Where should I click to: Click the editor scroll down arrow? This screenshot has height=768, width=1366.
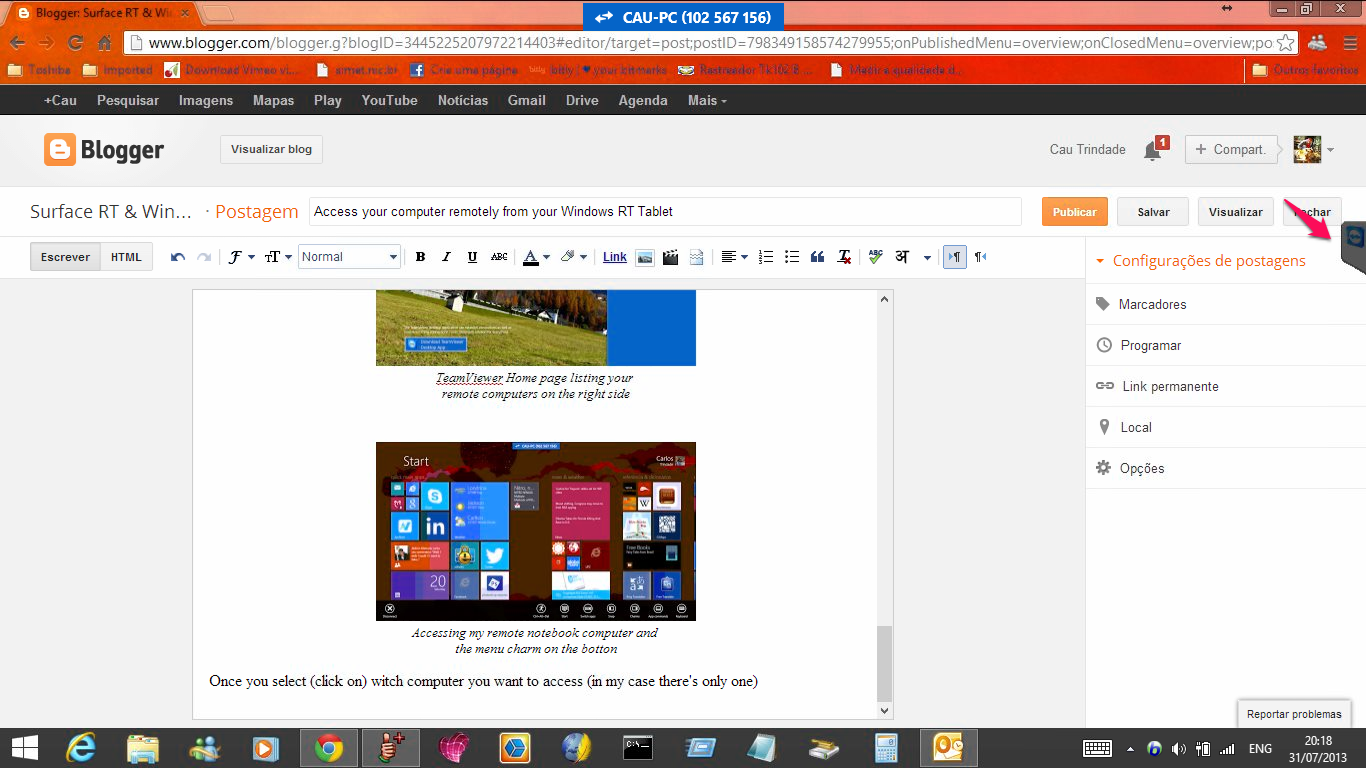point(884,710)
